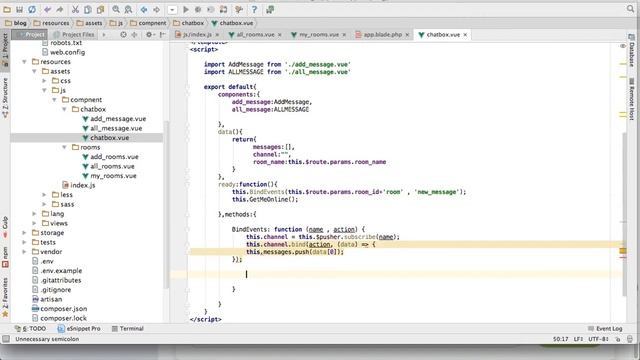Click the Help question mark icon
The height and width of the screenshot is (360, 640).
click(254, 9)
